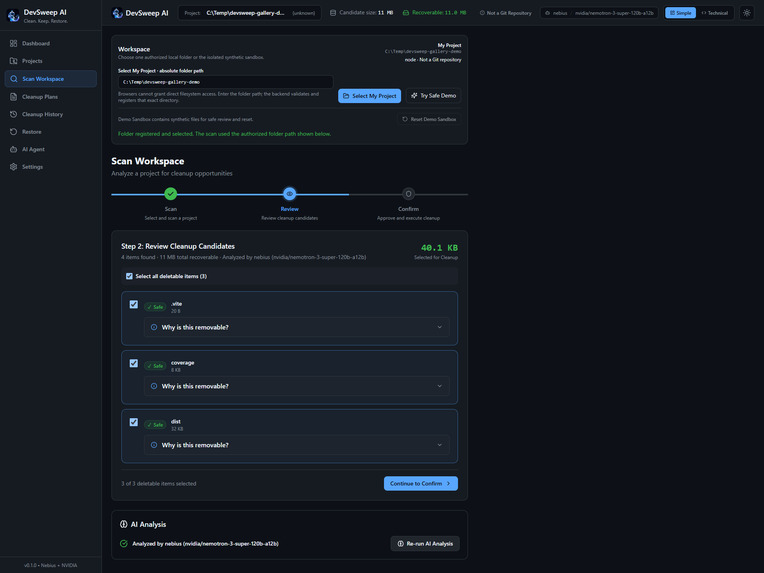764x573 pixels.
Task: Click the Safe badge on .vite
Action: [155, 307]
